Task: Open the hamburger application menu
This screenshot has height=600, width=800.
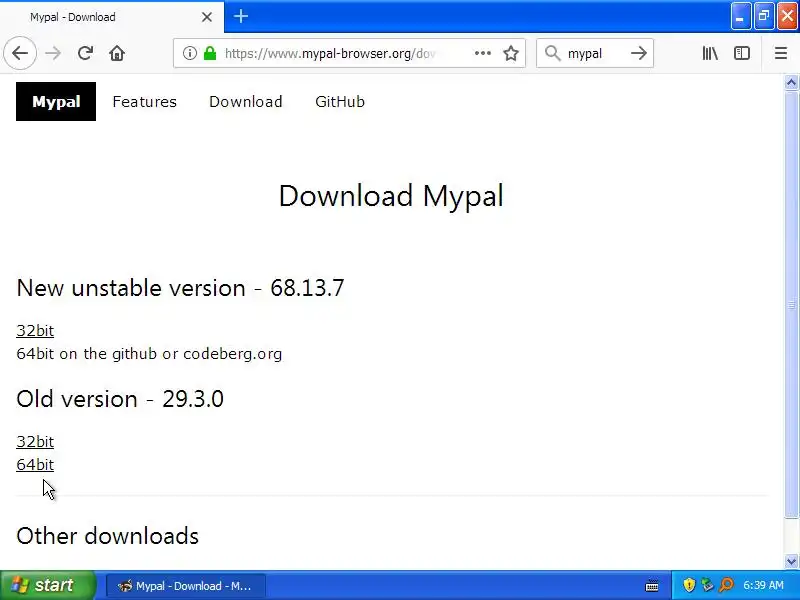Action: coord(781,53)
